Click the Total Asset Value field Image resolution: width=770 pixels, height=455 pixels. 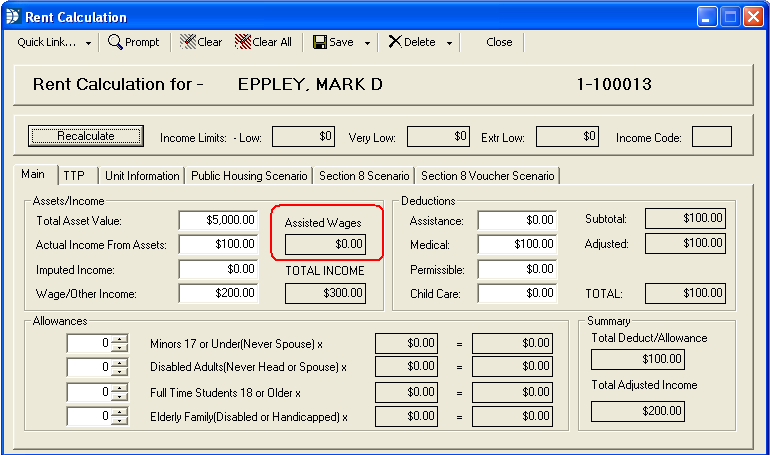[x=218, y=220]
